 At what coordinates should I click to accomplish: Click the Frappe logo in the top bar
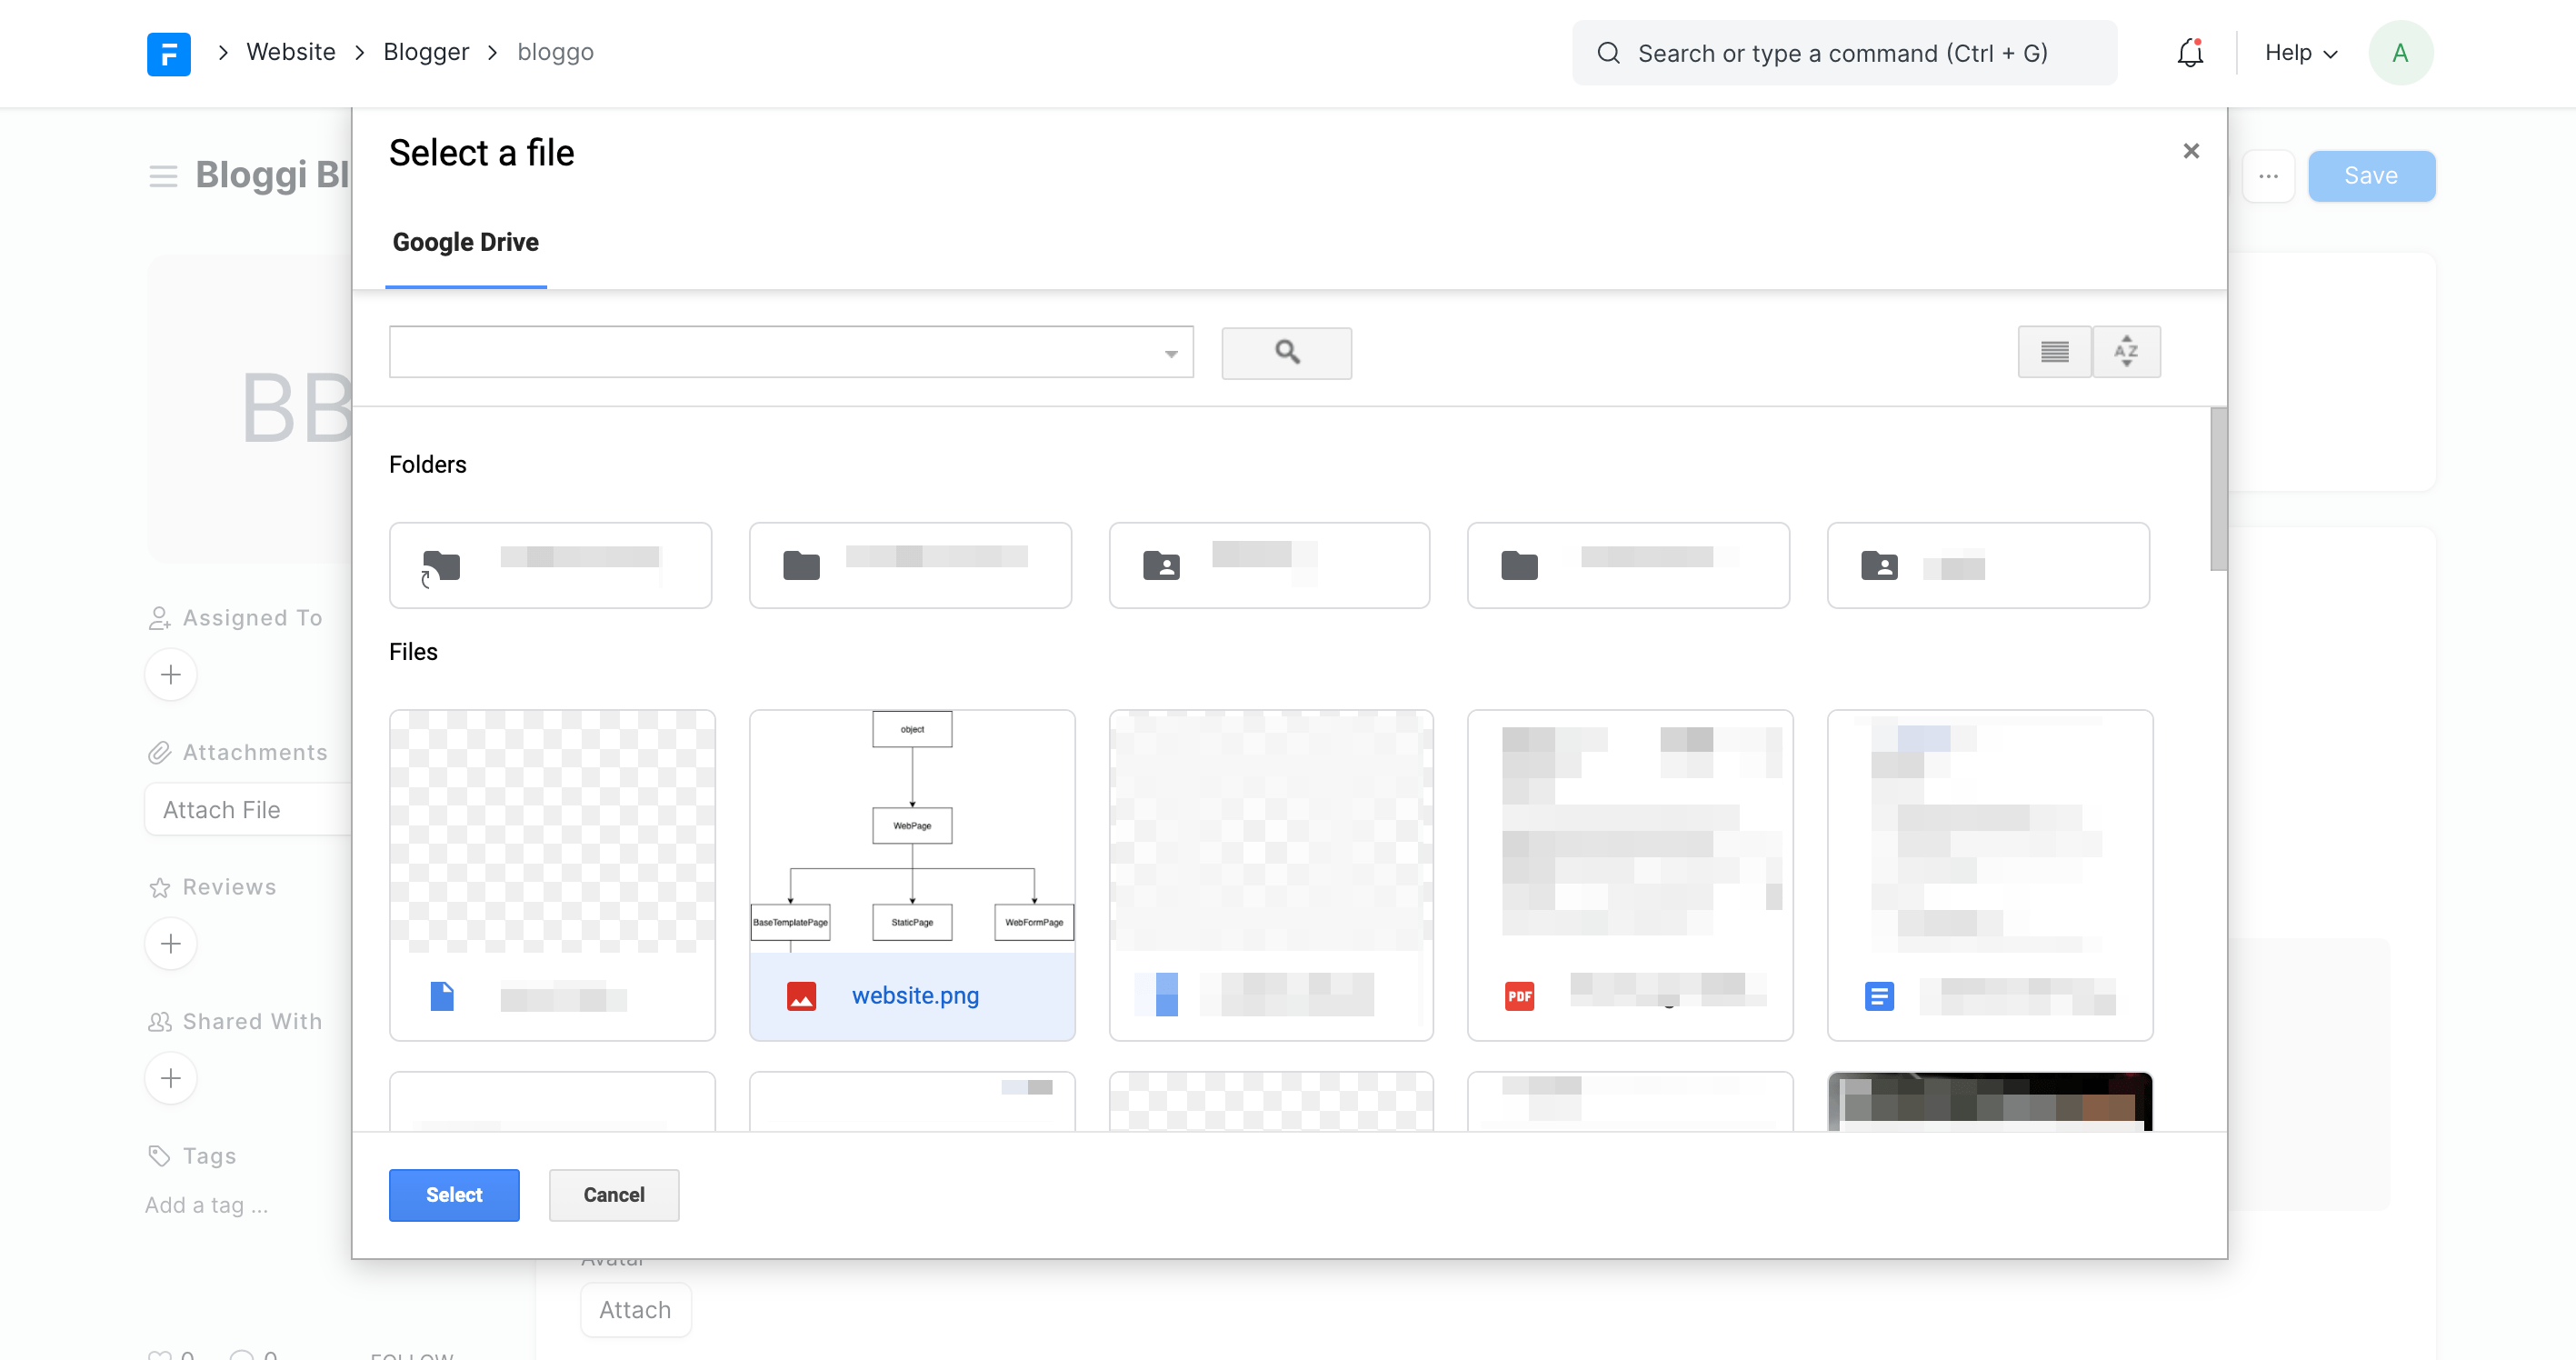[168, 53]
